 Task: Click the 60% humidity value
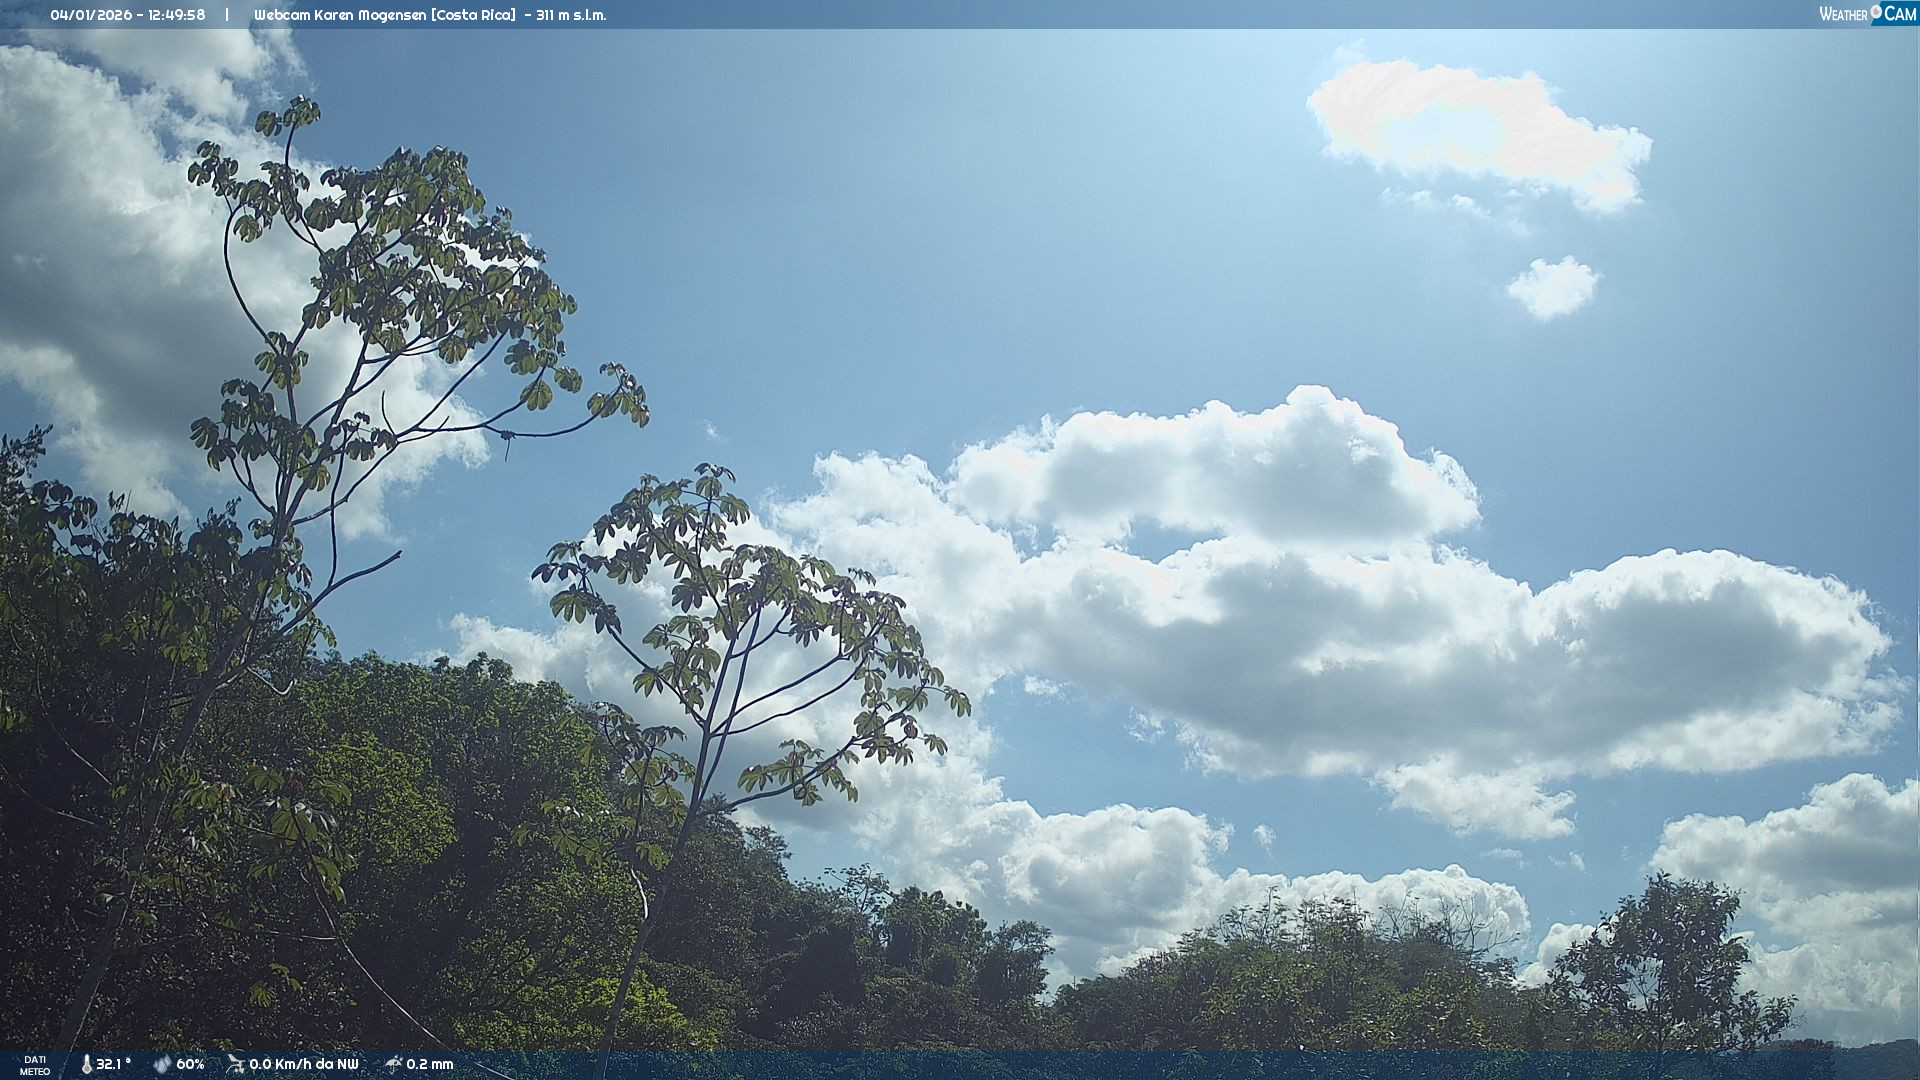point(190,1064)
